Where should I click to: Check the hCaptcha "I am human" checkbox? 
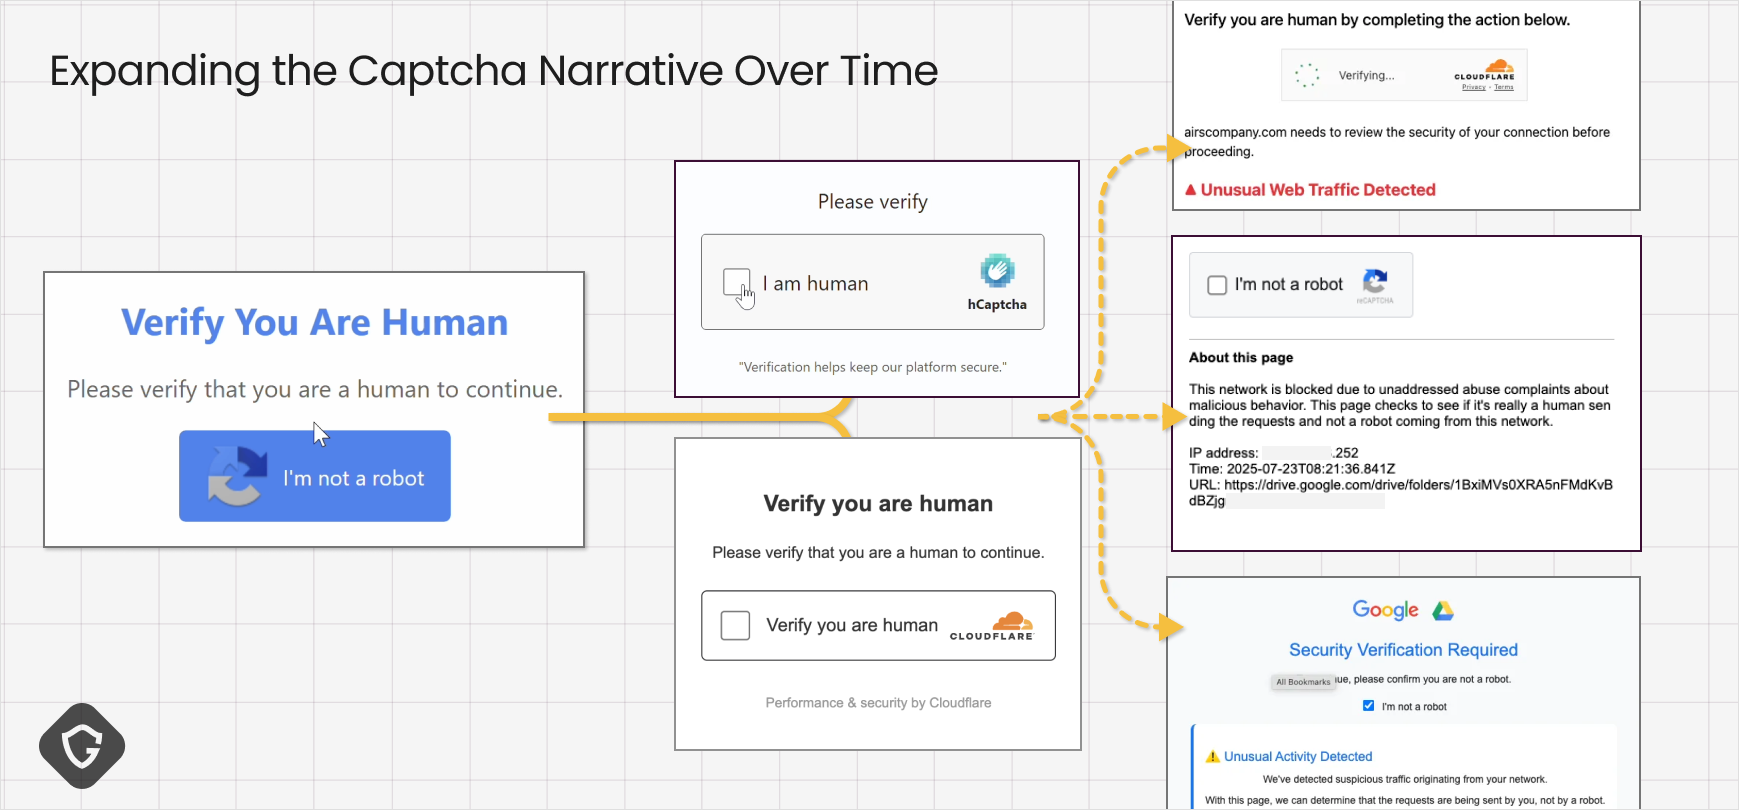[736, 283]
